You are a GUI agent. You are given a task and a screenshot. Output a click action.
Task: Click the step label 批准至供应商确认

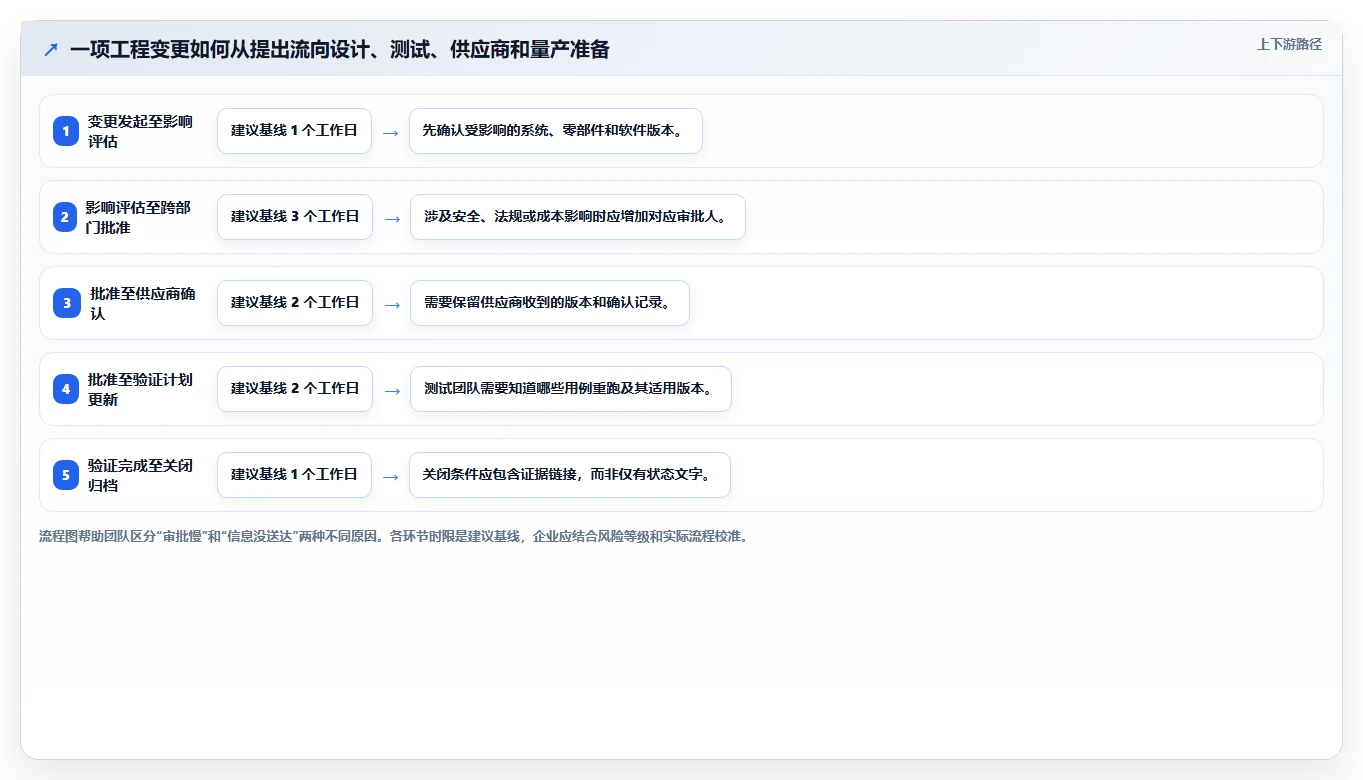[142, 303]
